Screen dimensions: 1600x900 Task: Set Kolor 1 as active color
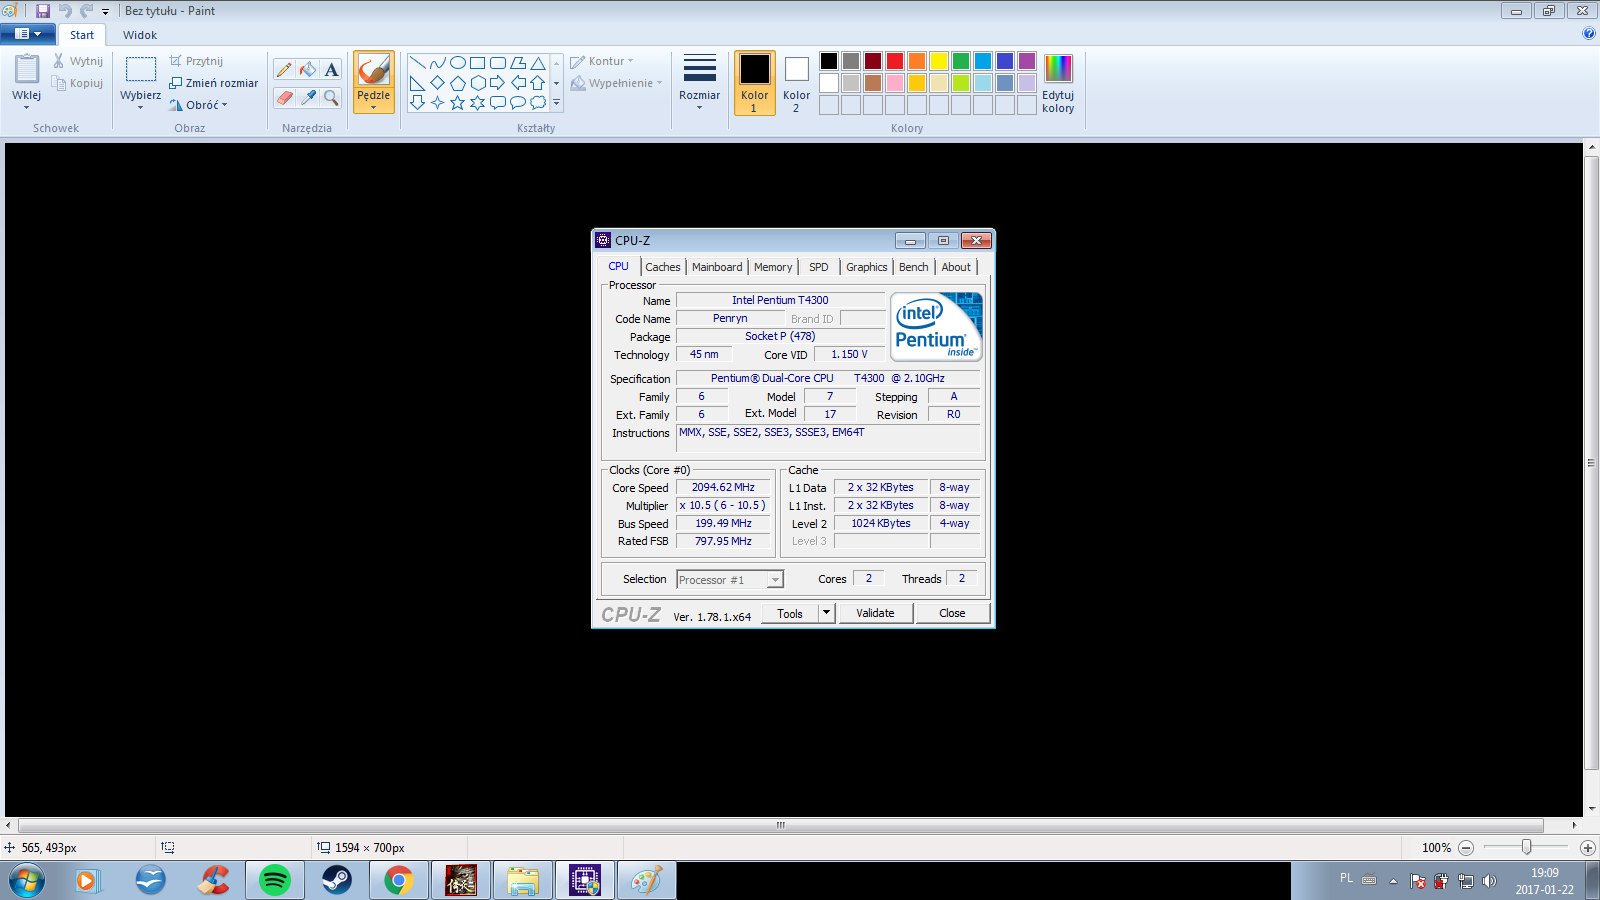(755, 83)
